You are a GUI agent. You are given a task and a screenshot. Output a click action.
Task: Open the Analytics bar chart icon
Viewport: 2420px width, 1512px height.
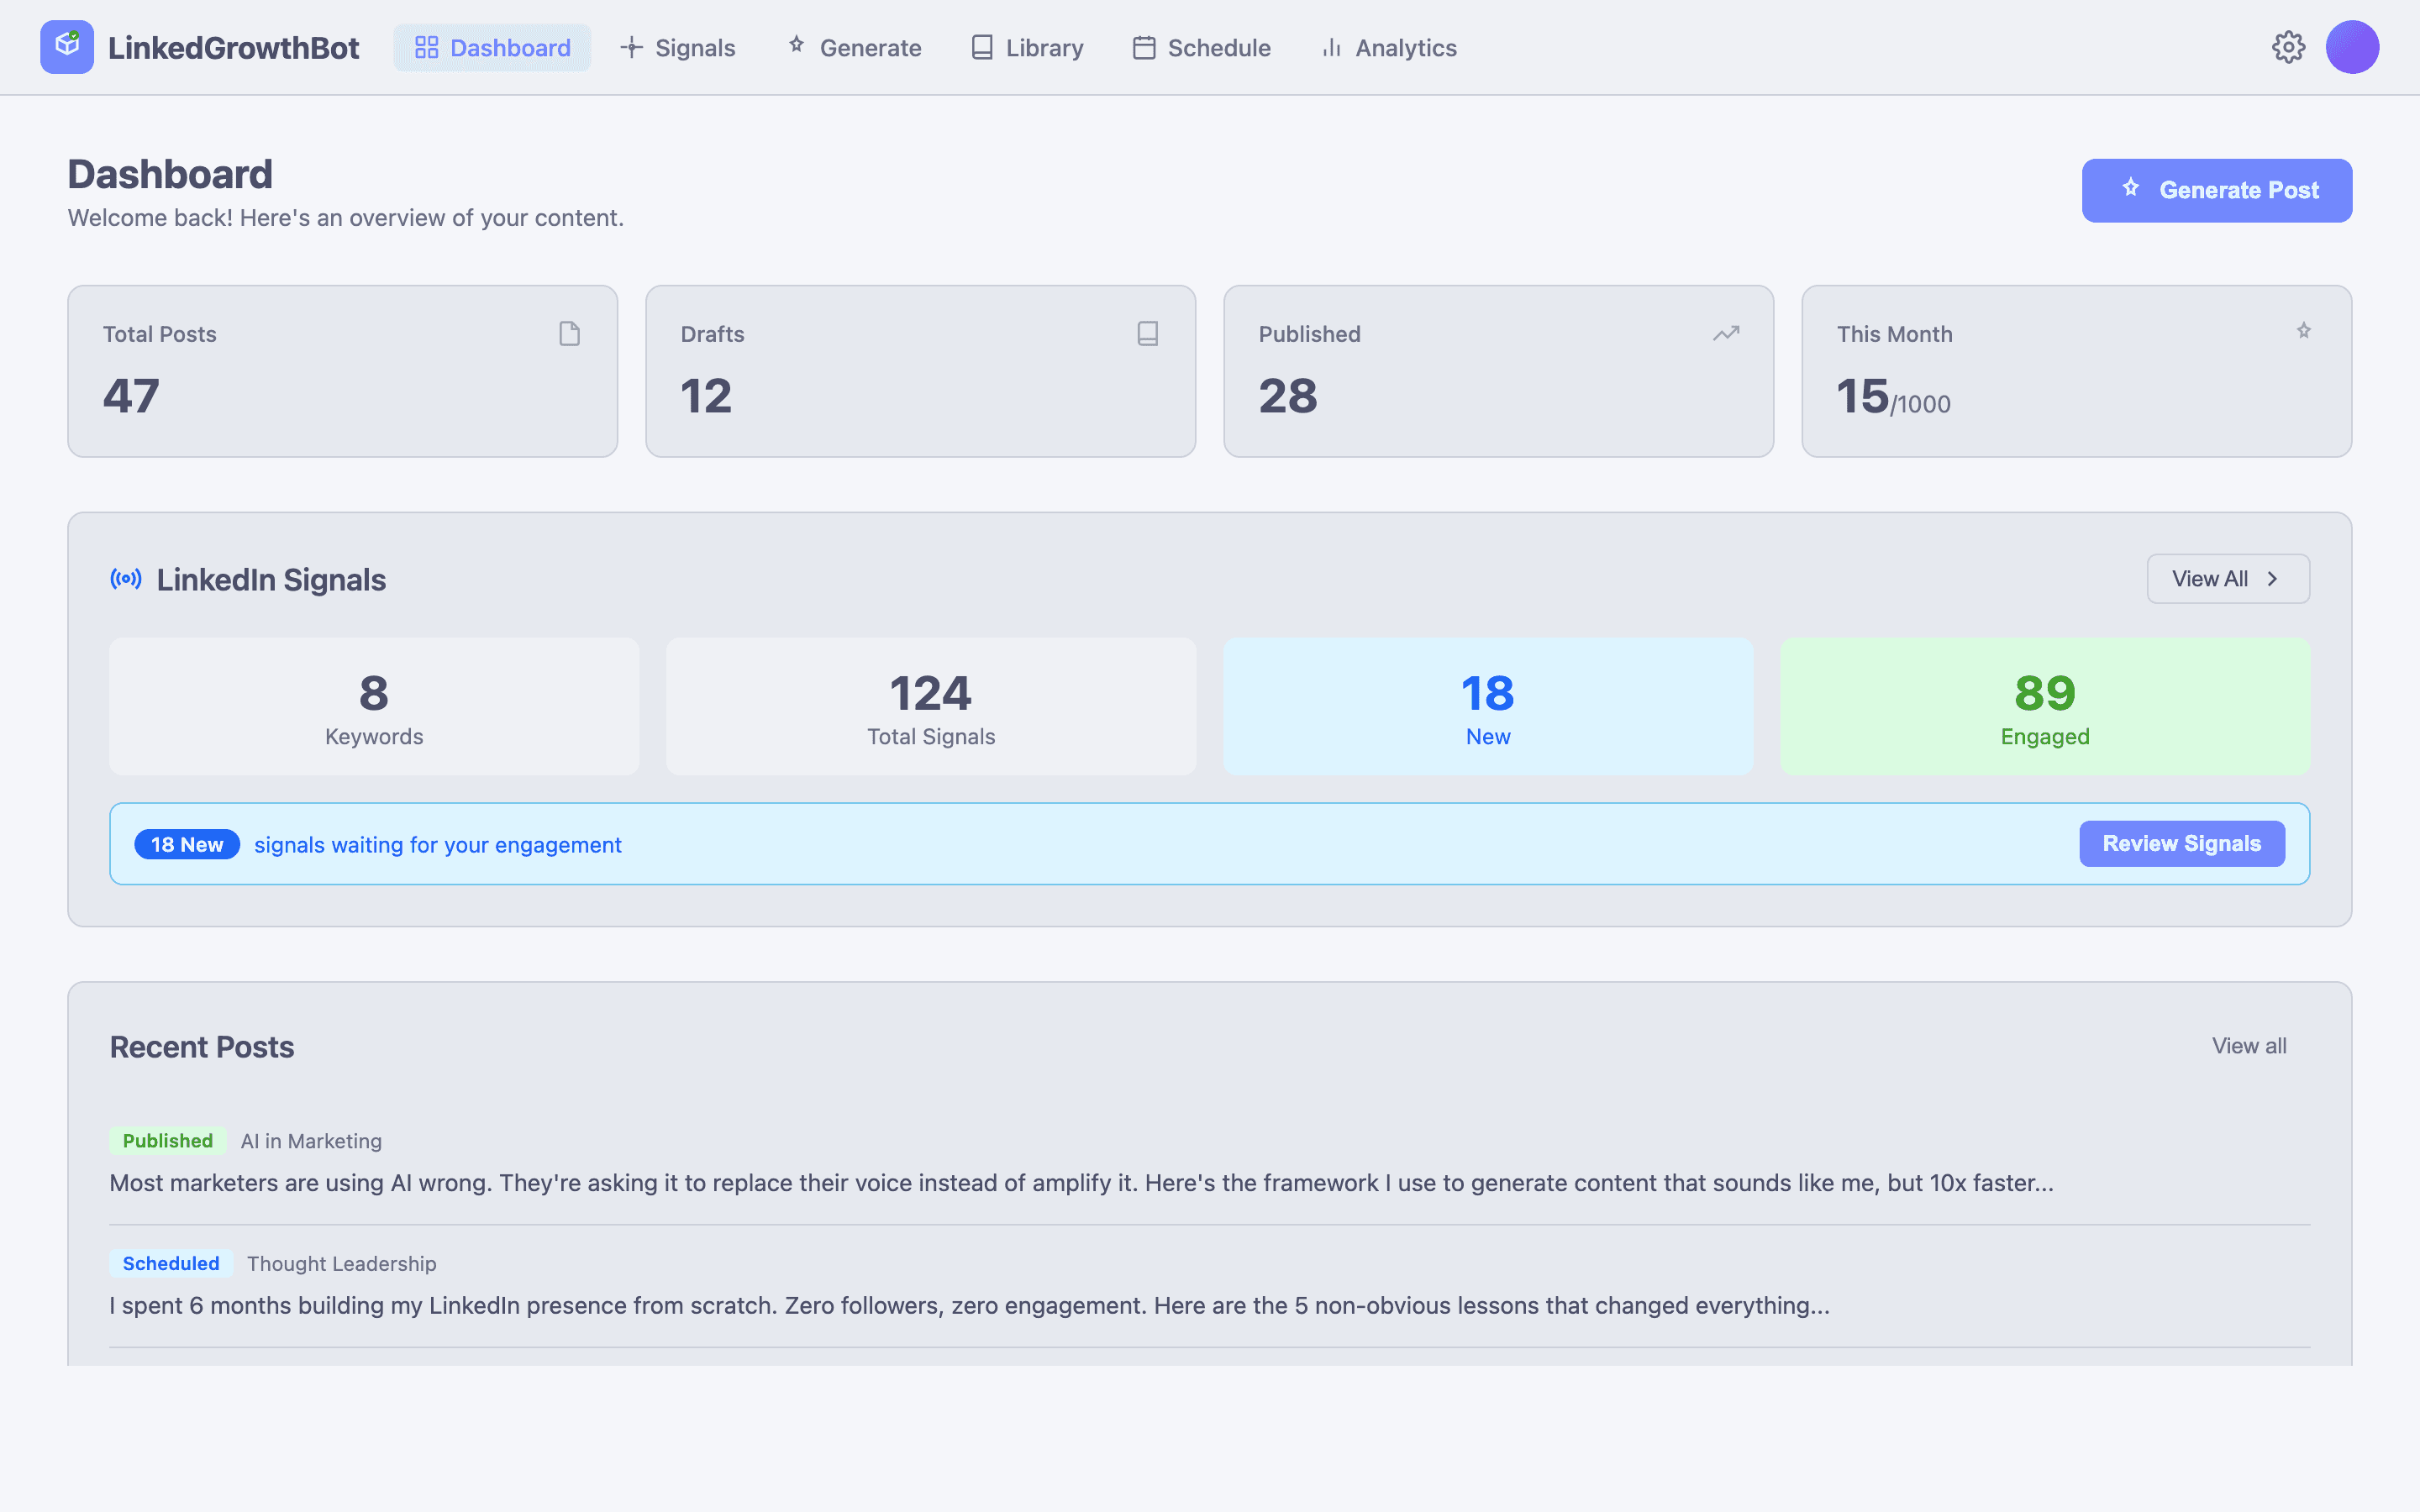point(1332,47)
